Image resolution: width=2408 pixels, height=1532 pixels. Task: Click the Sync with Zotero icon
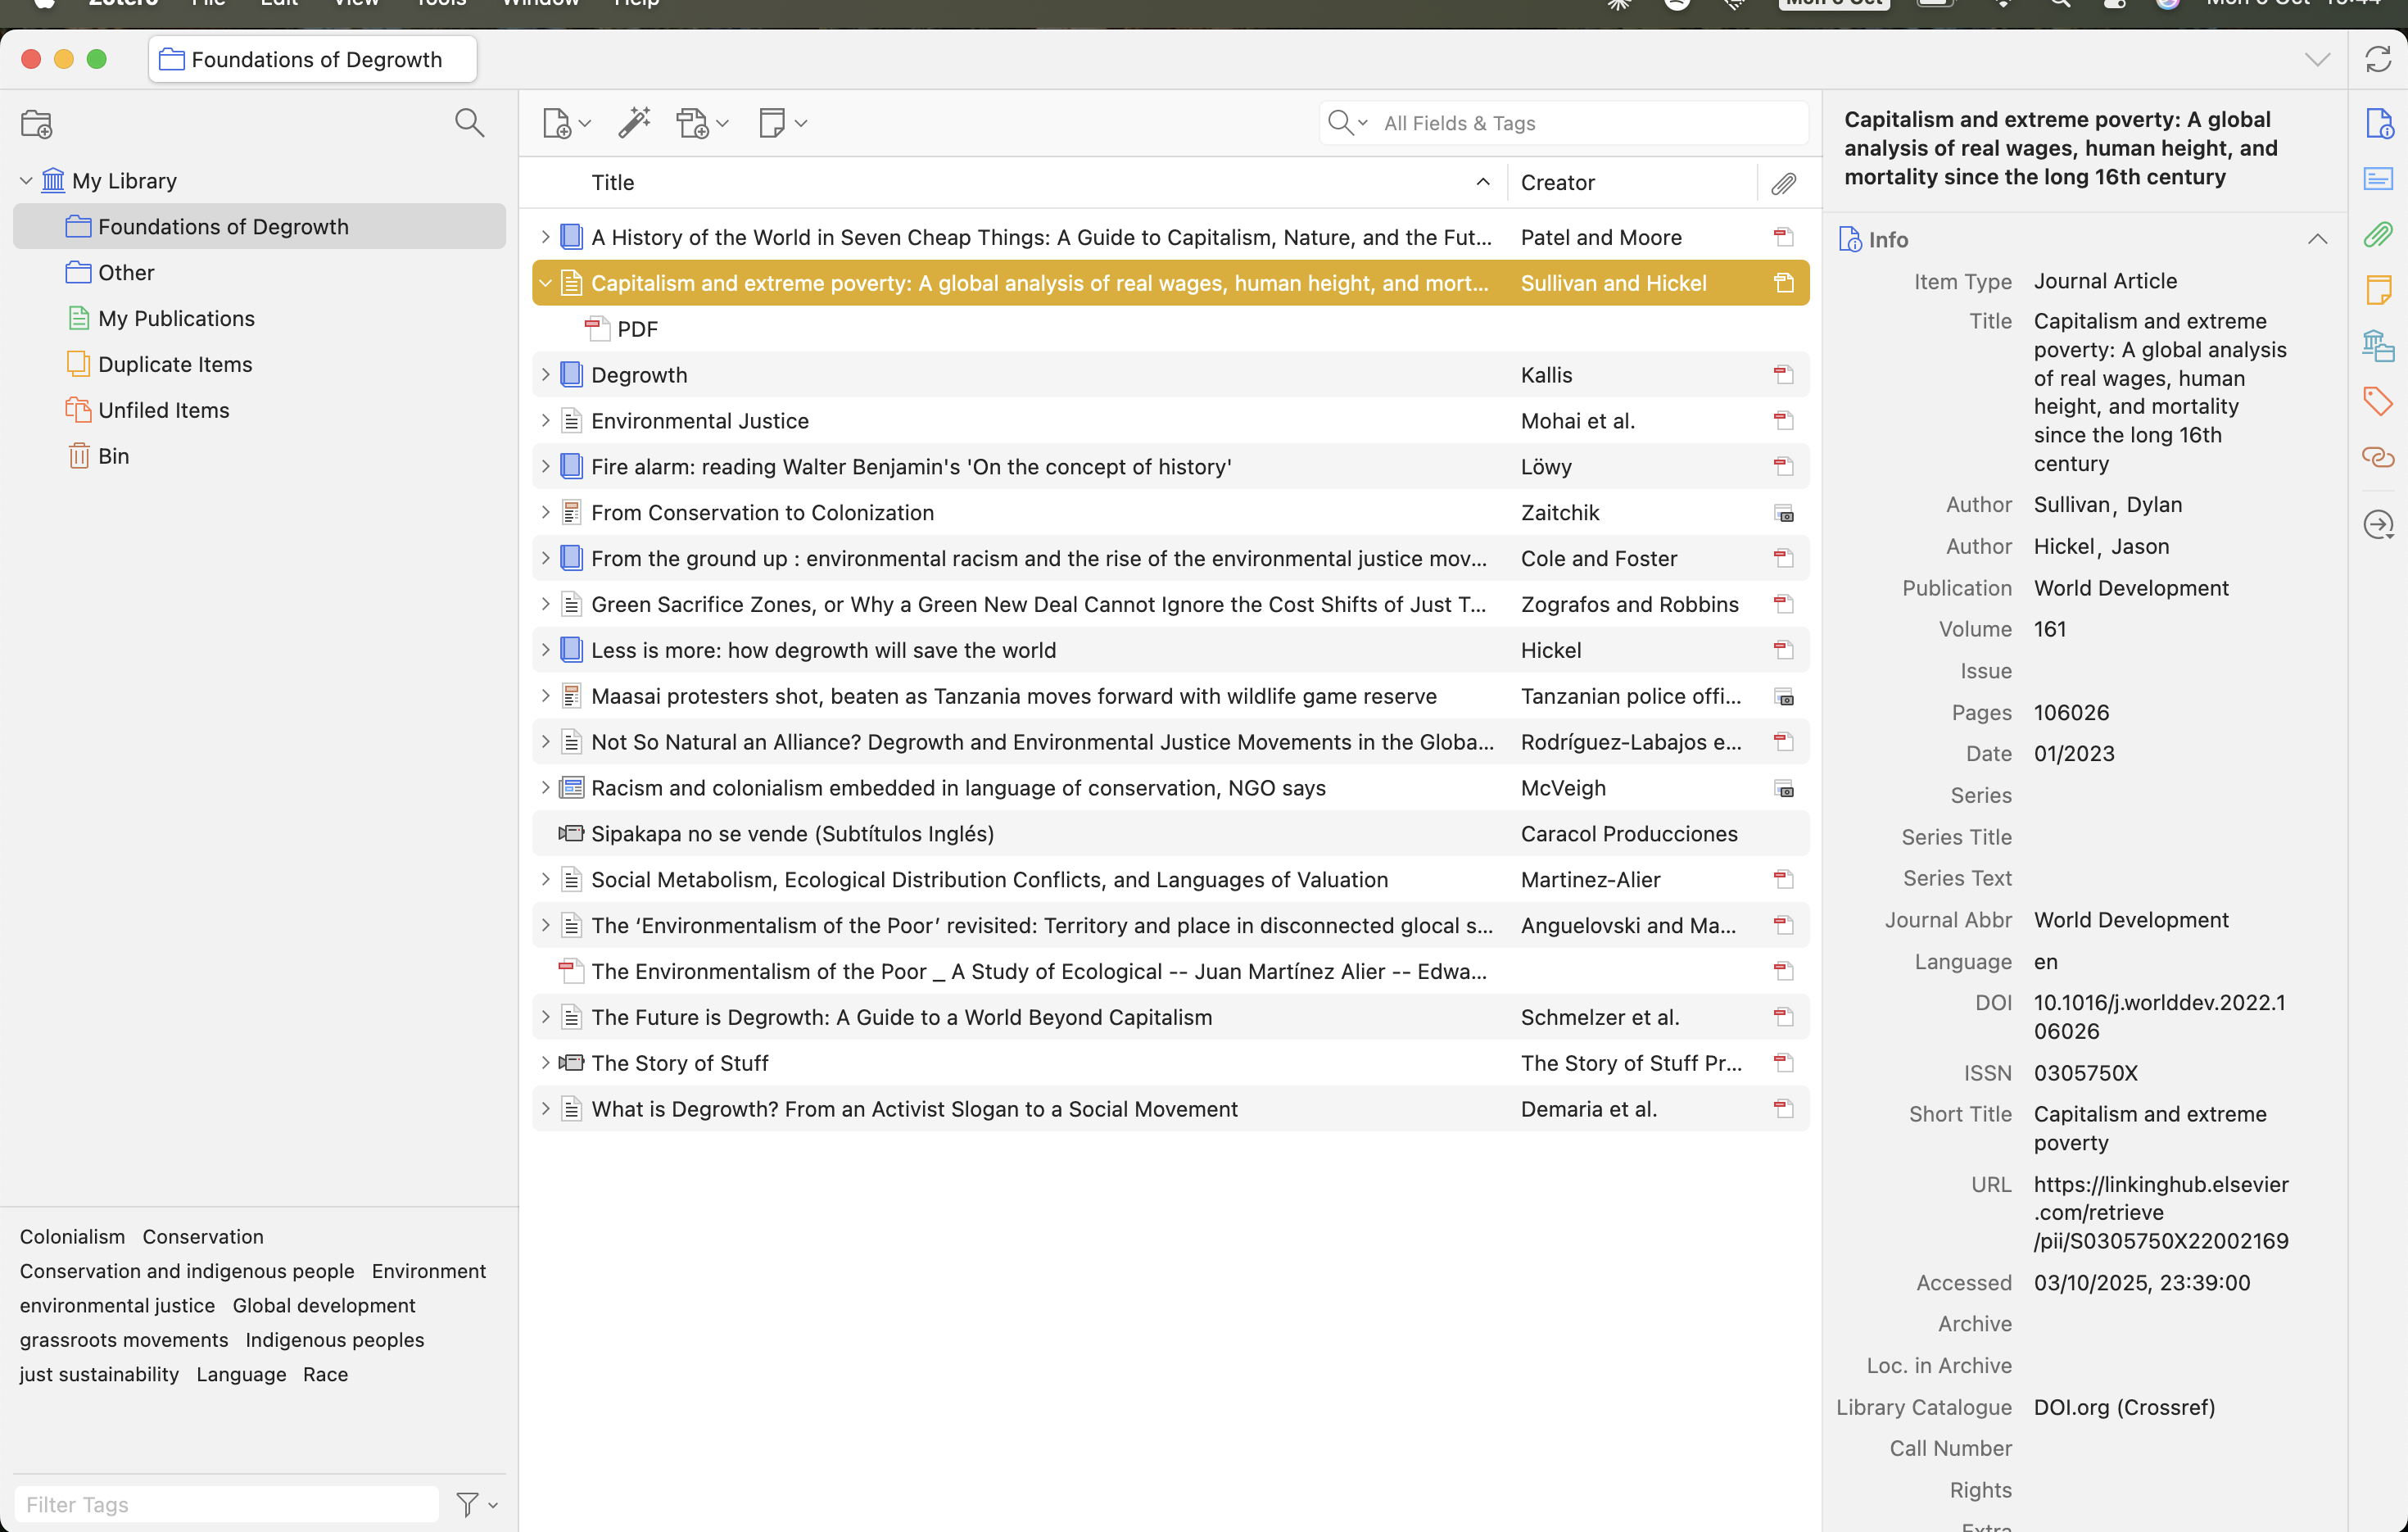click(2378, 60)
